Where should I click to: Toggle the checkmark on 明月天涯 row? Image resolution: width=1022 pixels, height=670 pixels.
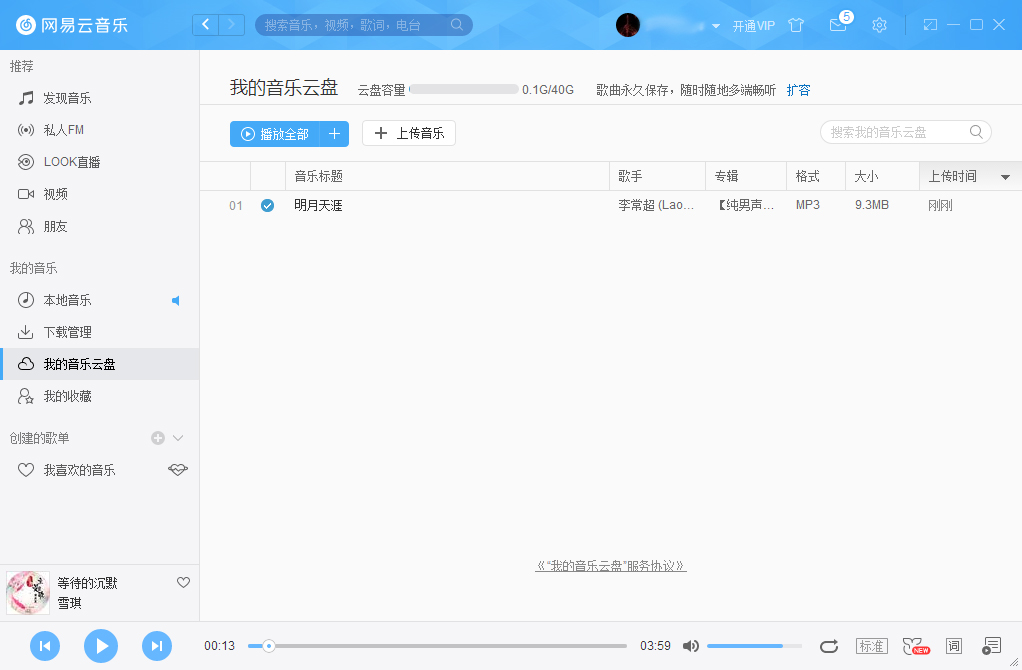coord(268,205)
